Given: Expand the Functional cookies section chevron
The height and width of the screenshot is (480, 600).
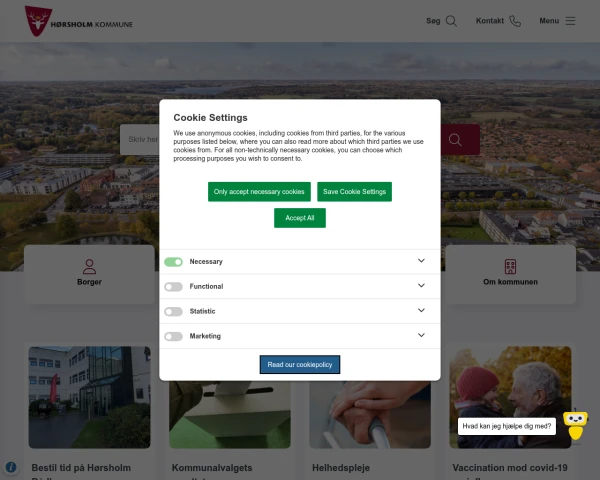Looking at the screenshot, I should 421,286.
